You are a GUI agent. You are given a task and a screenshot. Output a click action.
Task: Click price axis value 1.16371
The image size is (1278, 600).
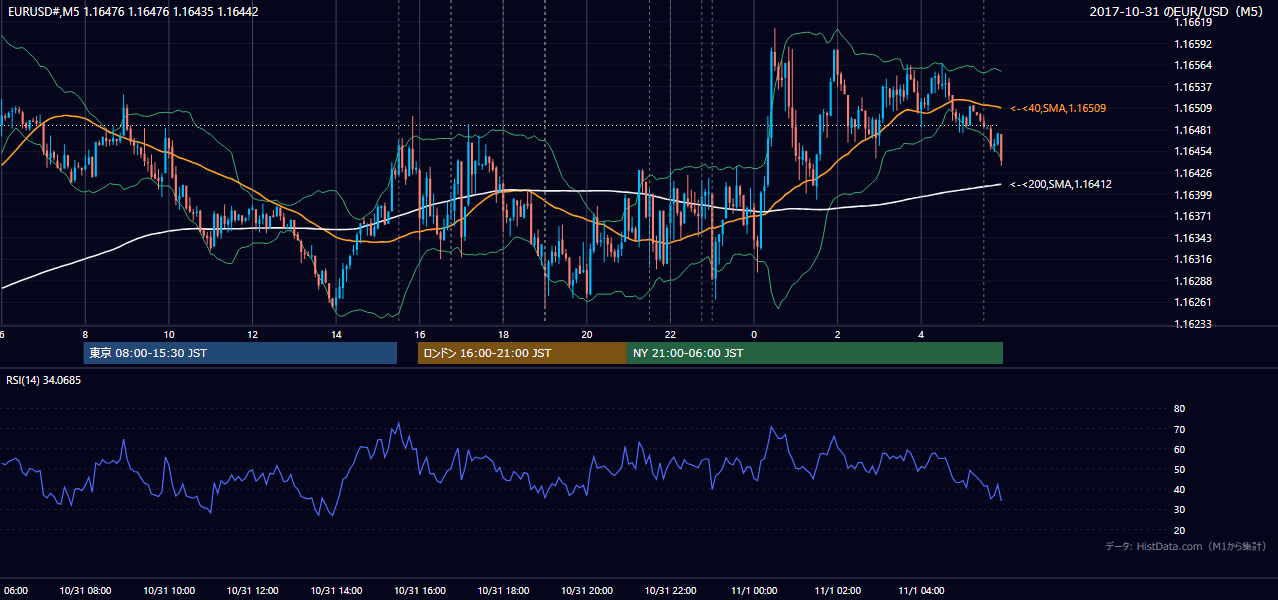coord(1193,216)
